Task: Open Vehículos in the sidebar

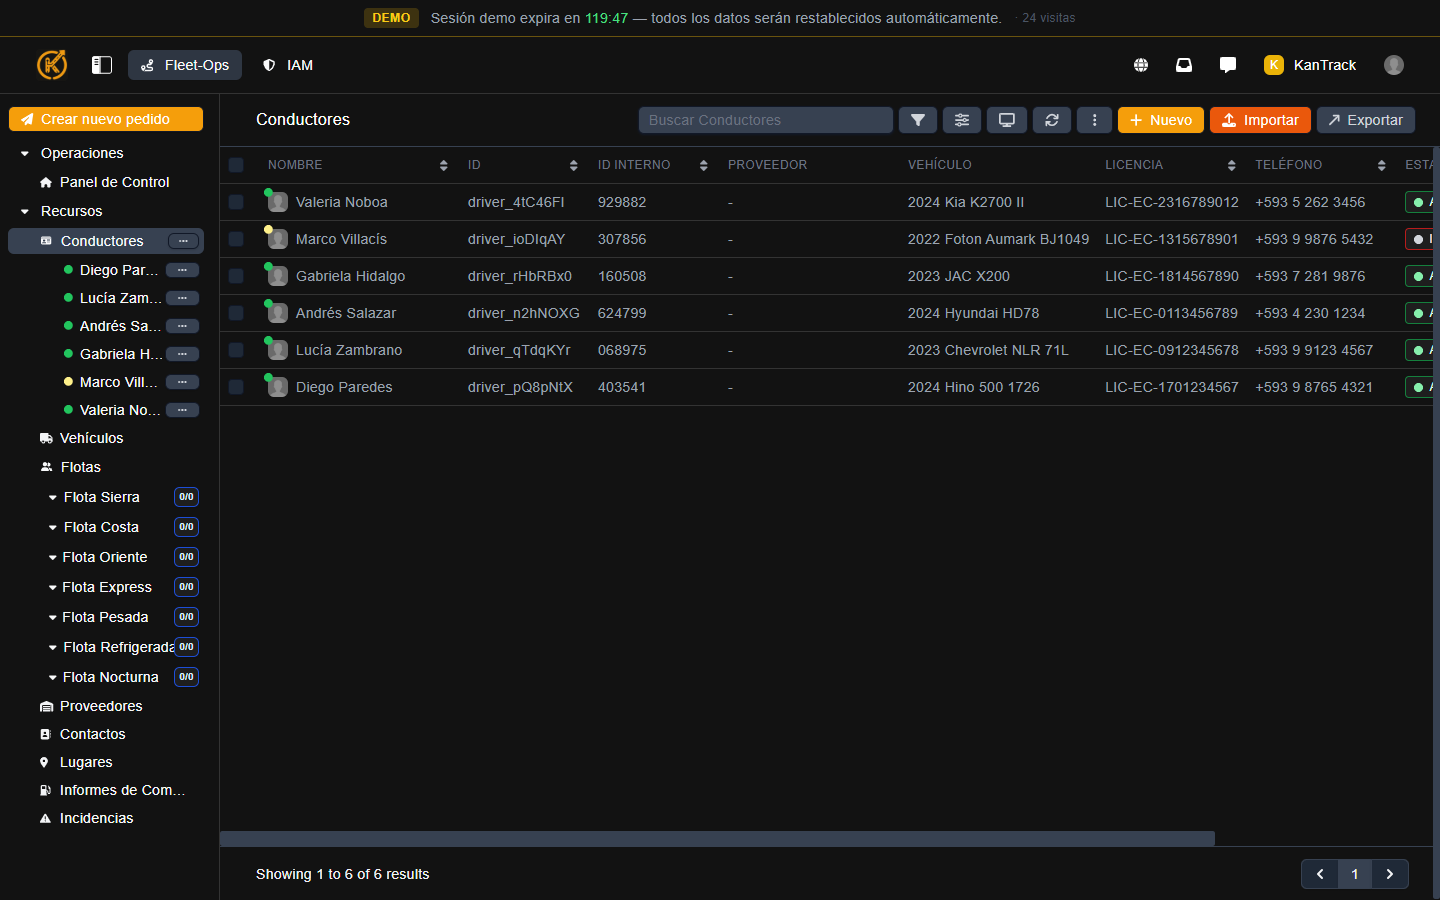Action: point(91,438)
